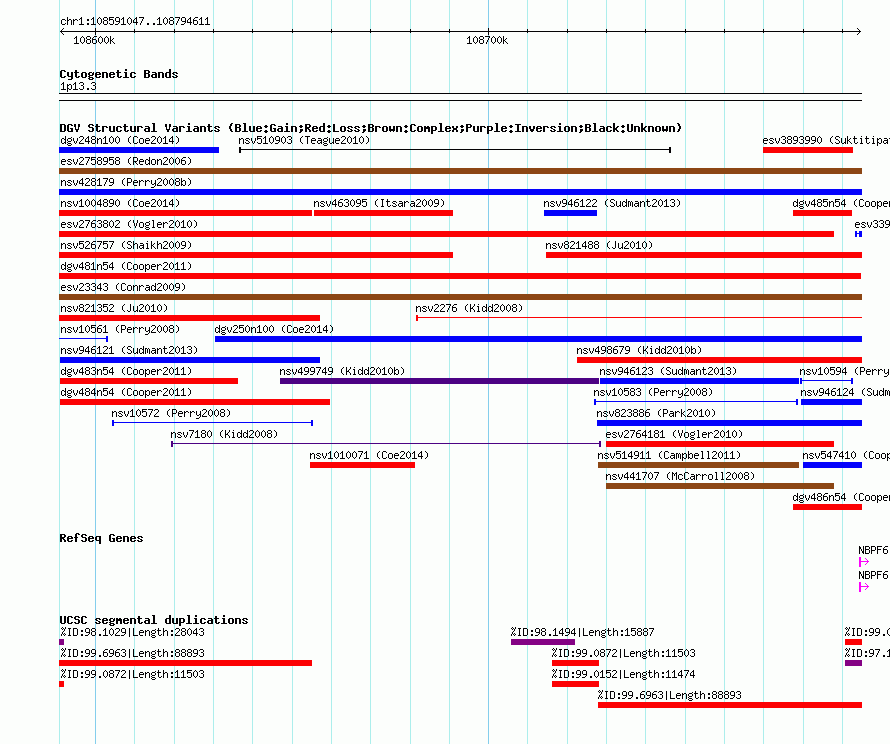Viewport: 890px width, 744px height.
Task: Click nsv821352 (Ju2010) red bar
Action: pyautogui.click(x=190, y=318)
